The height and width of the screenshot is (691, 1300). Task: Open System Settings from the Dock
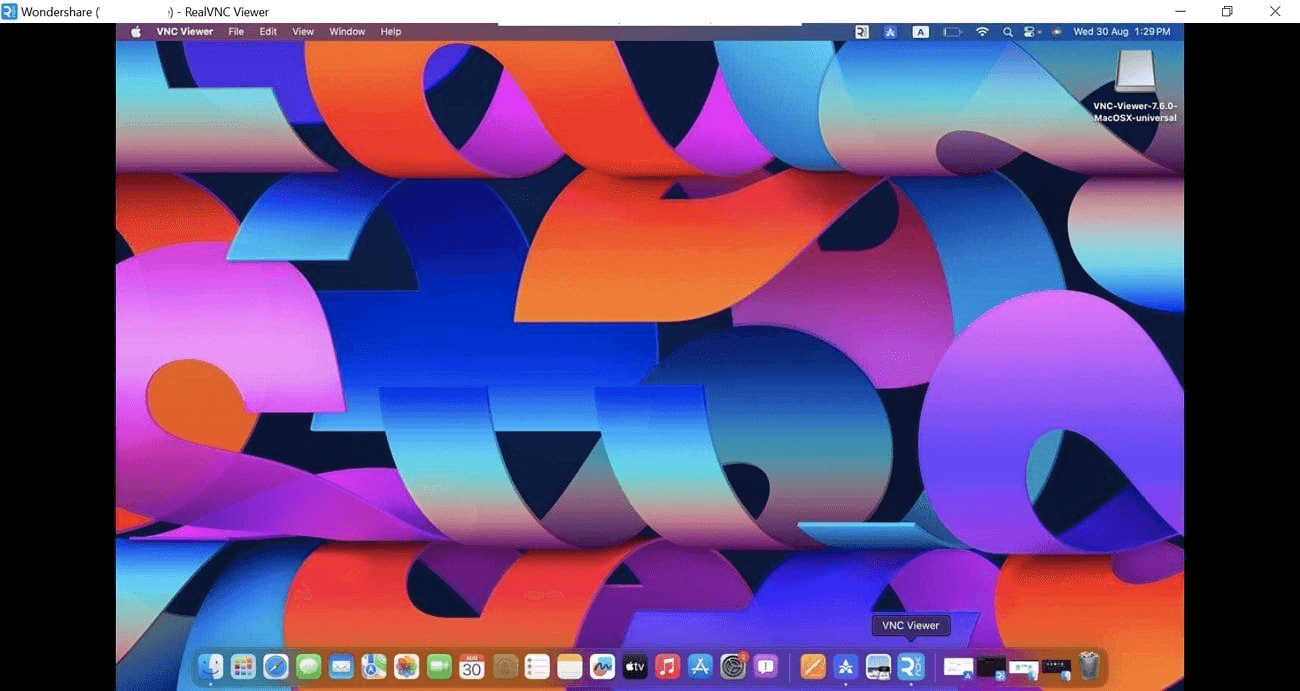click(x=733, y=666)
